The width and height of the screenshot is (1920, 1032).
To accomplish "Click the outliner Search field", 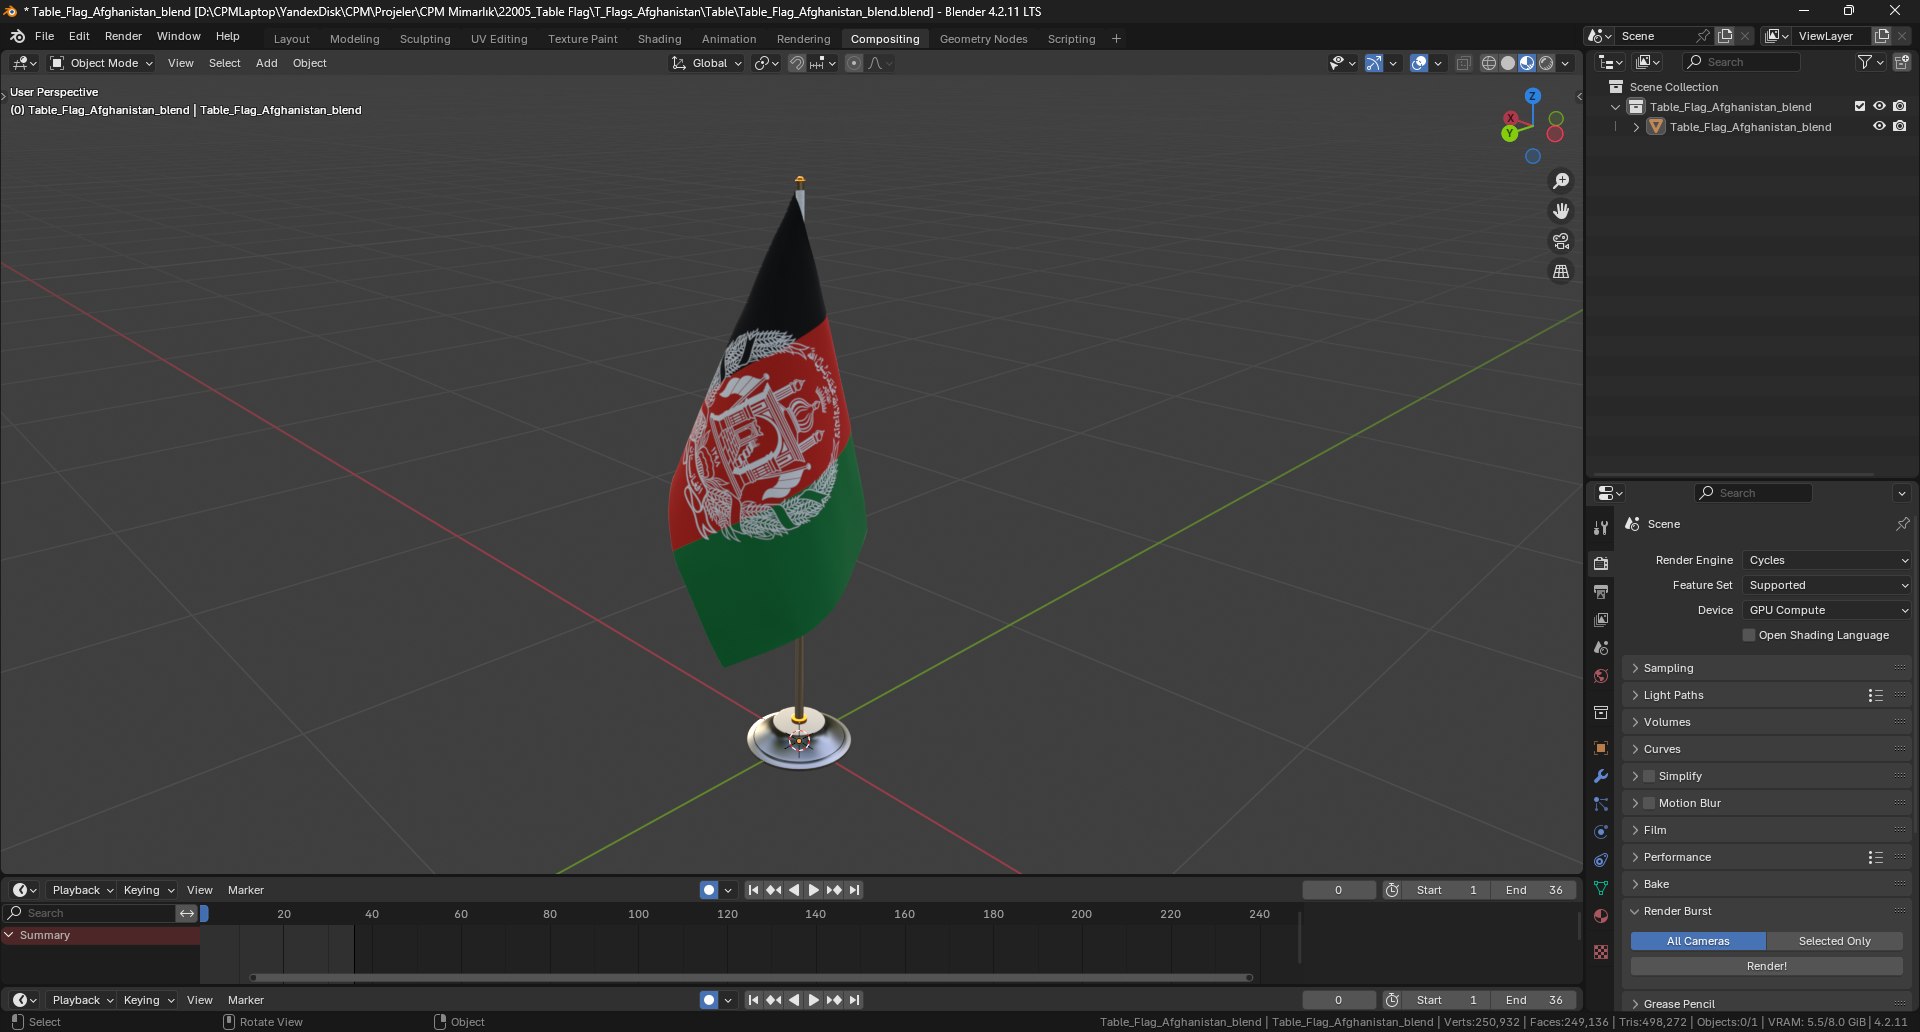I will [x=1743, y=62].
